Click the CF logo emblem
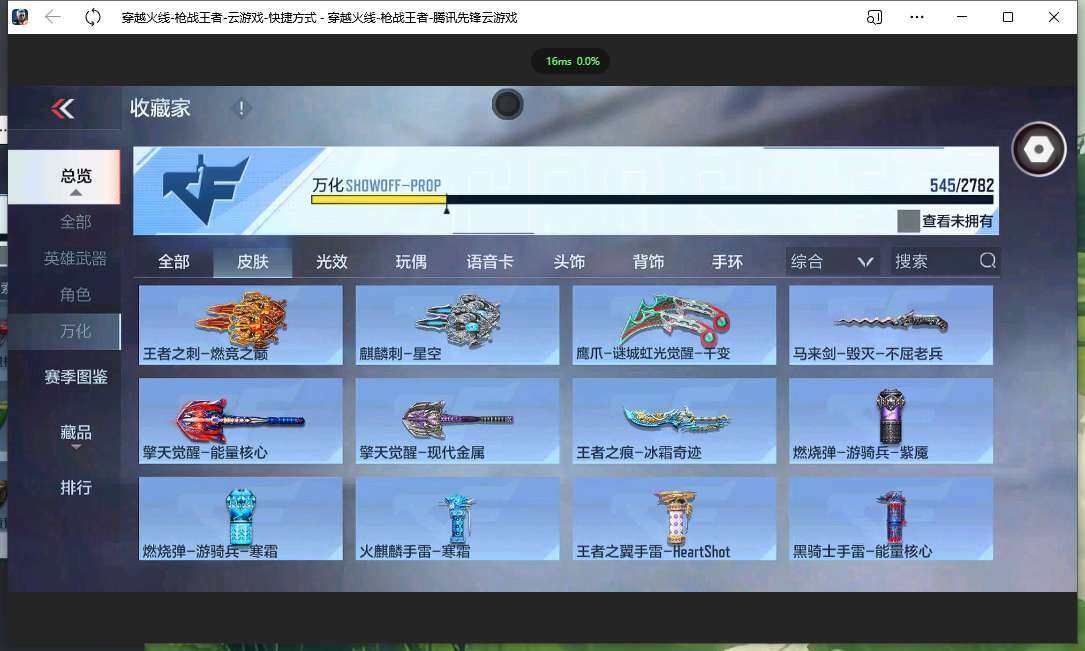1085x651 pixels. click(x=205, y=190)
